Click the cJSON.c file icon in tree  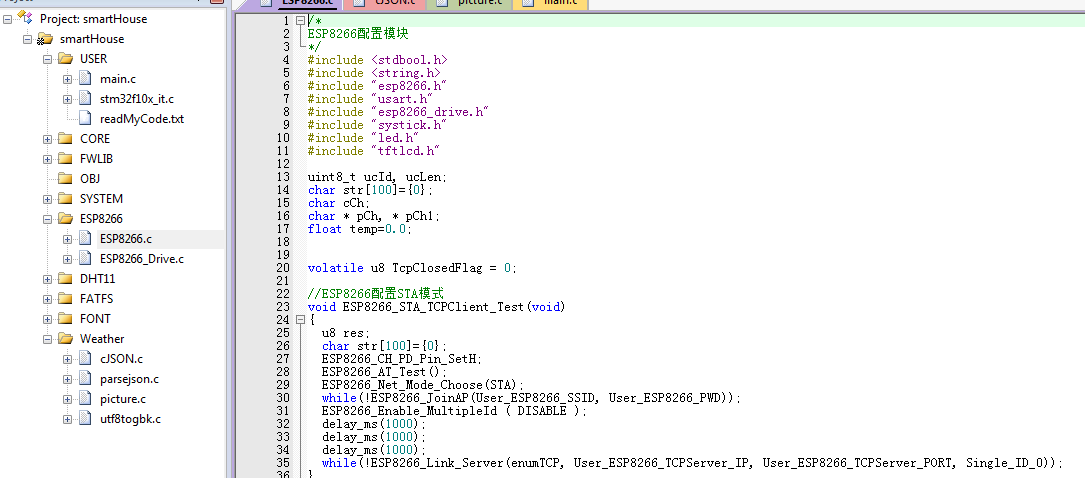(85, 358)
